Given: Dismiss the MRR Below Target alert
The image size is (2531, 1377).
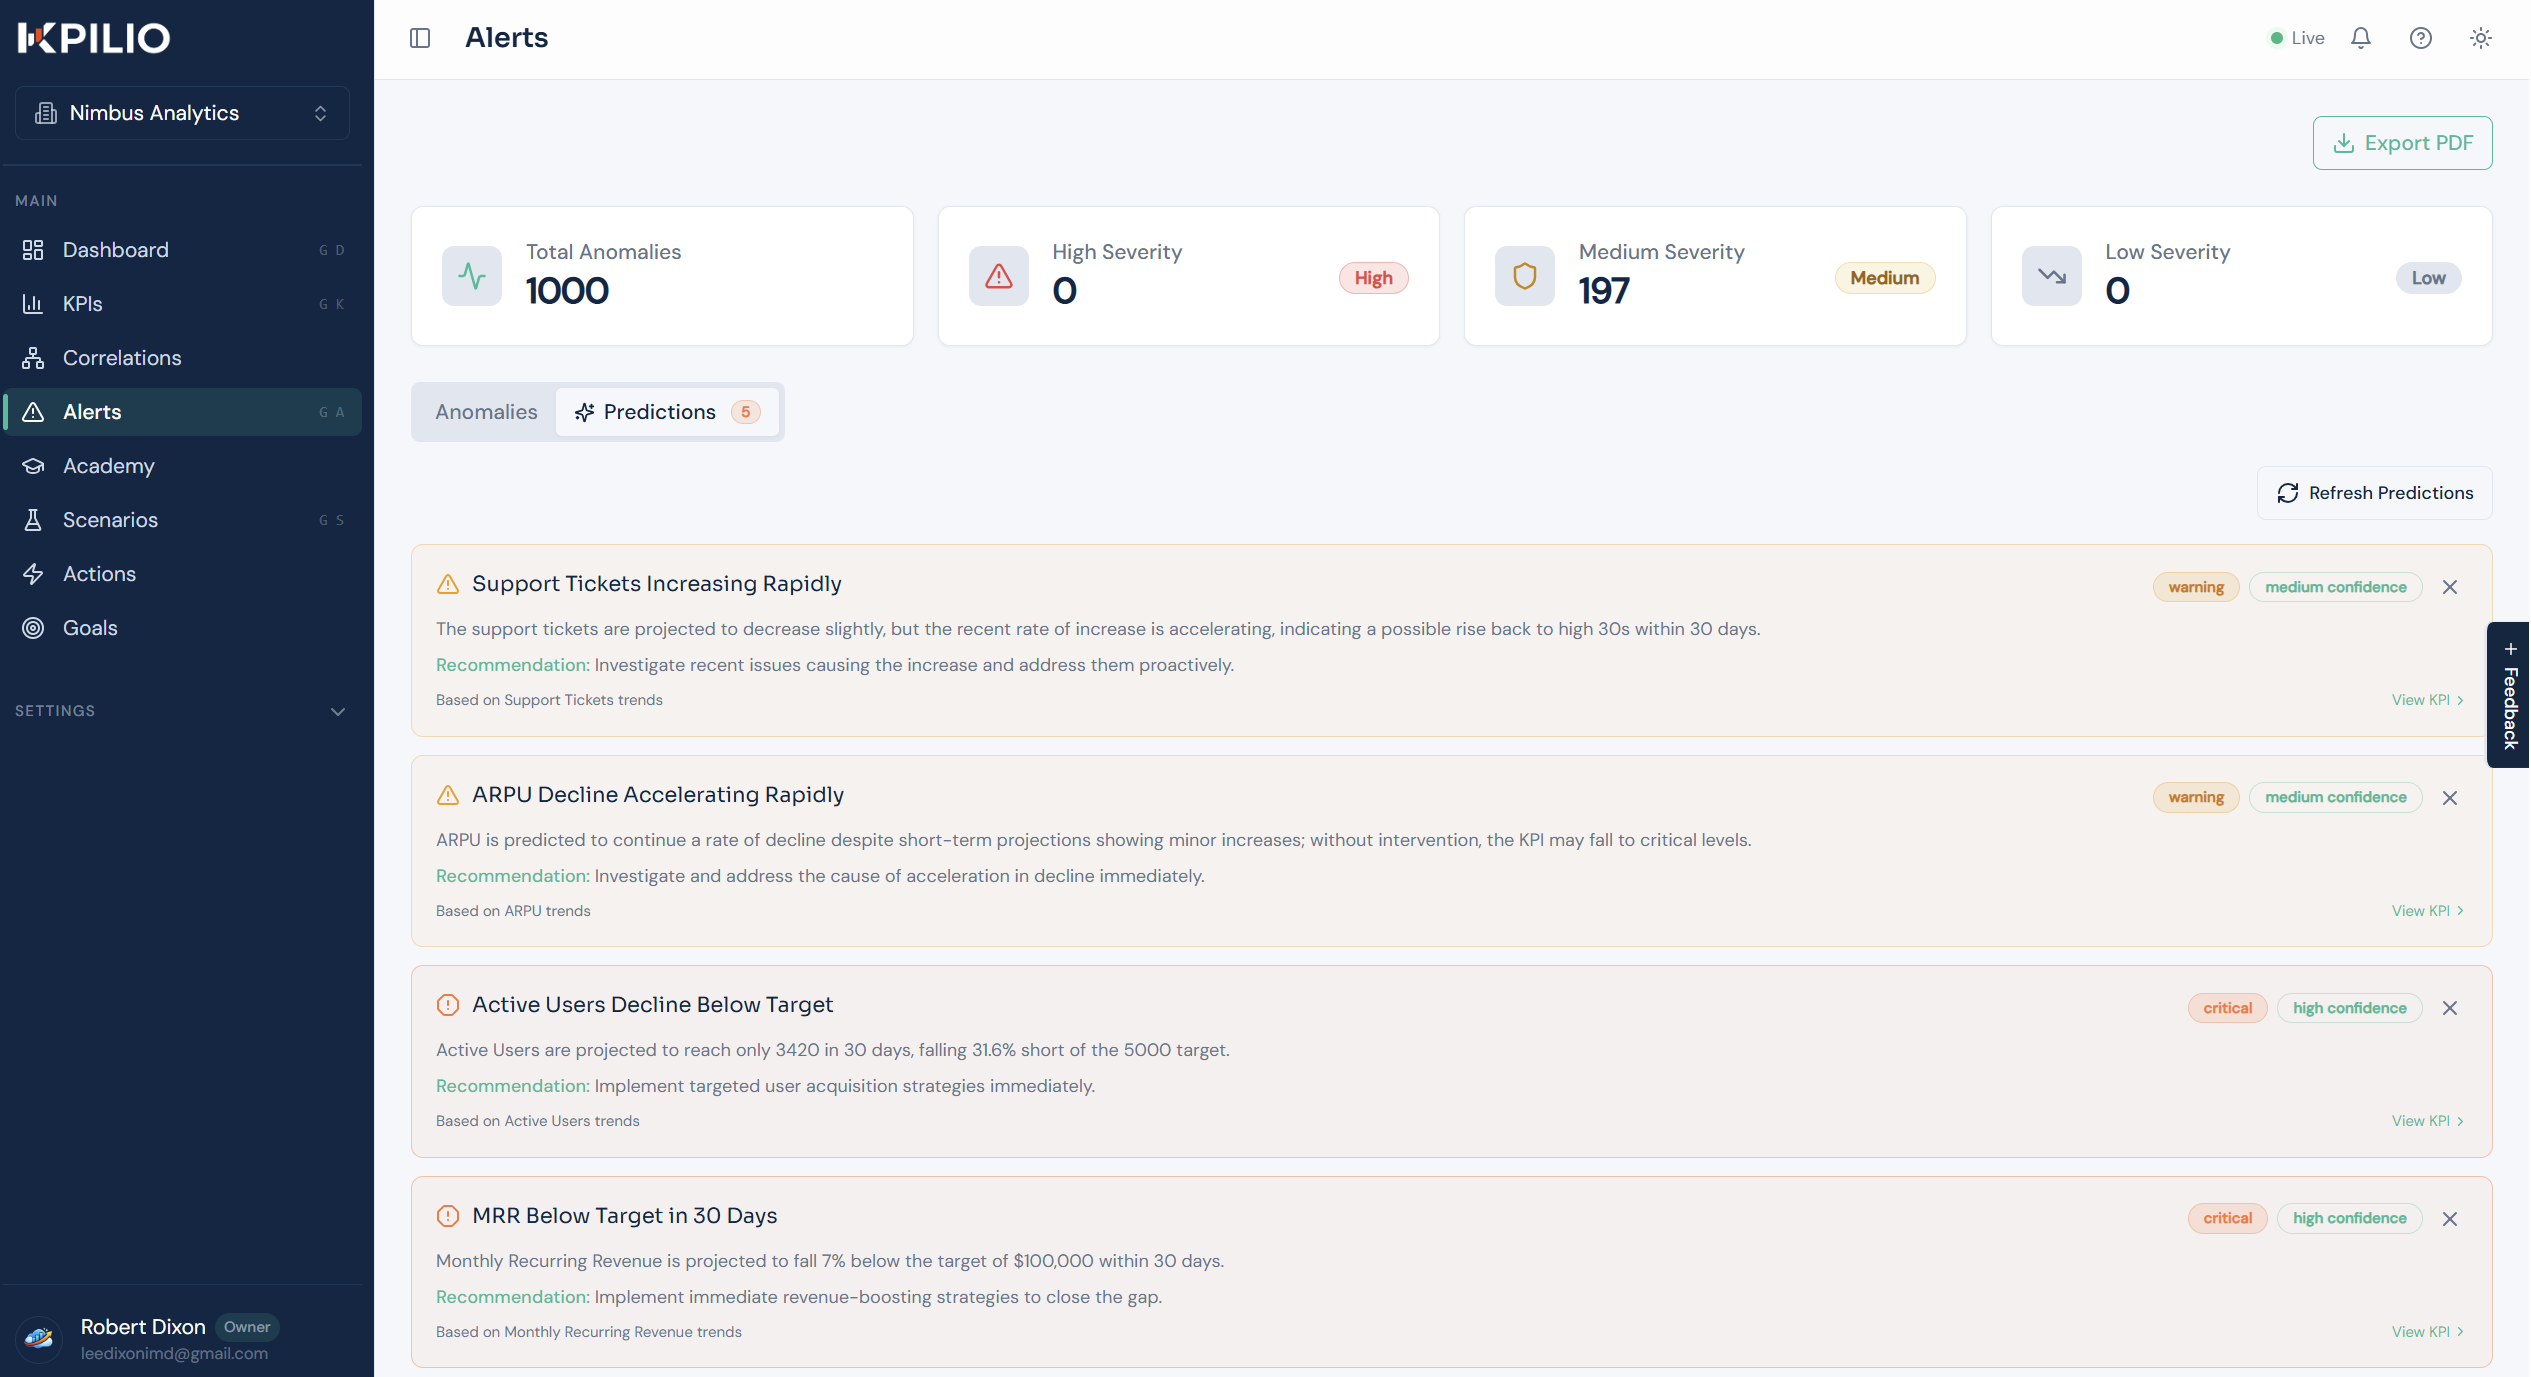Looking at the screenshot, I should click(2450, 1219).
